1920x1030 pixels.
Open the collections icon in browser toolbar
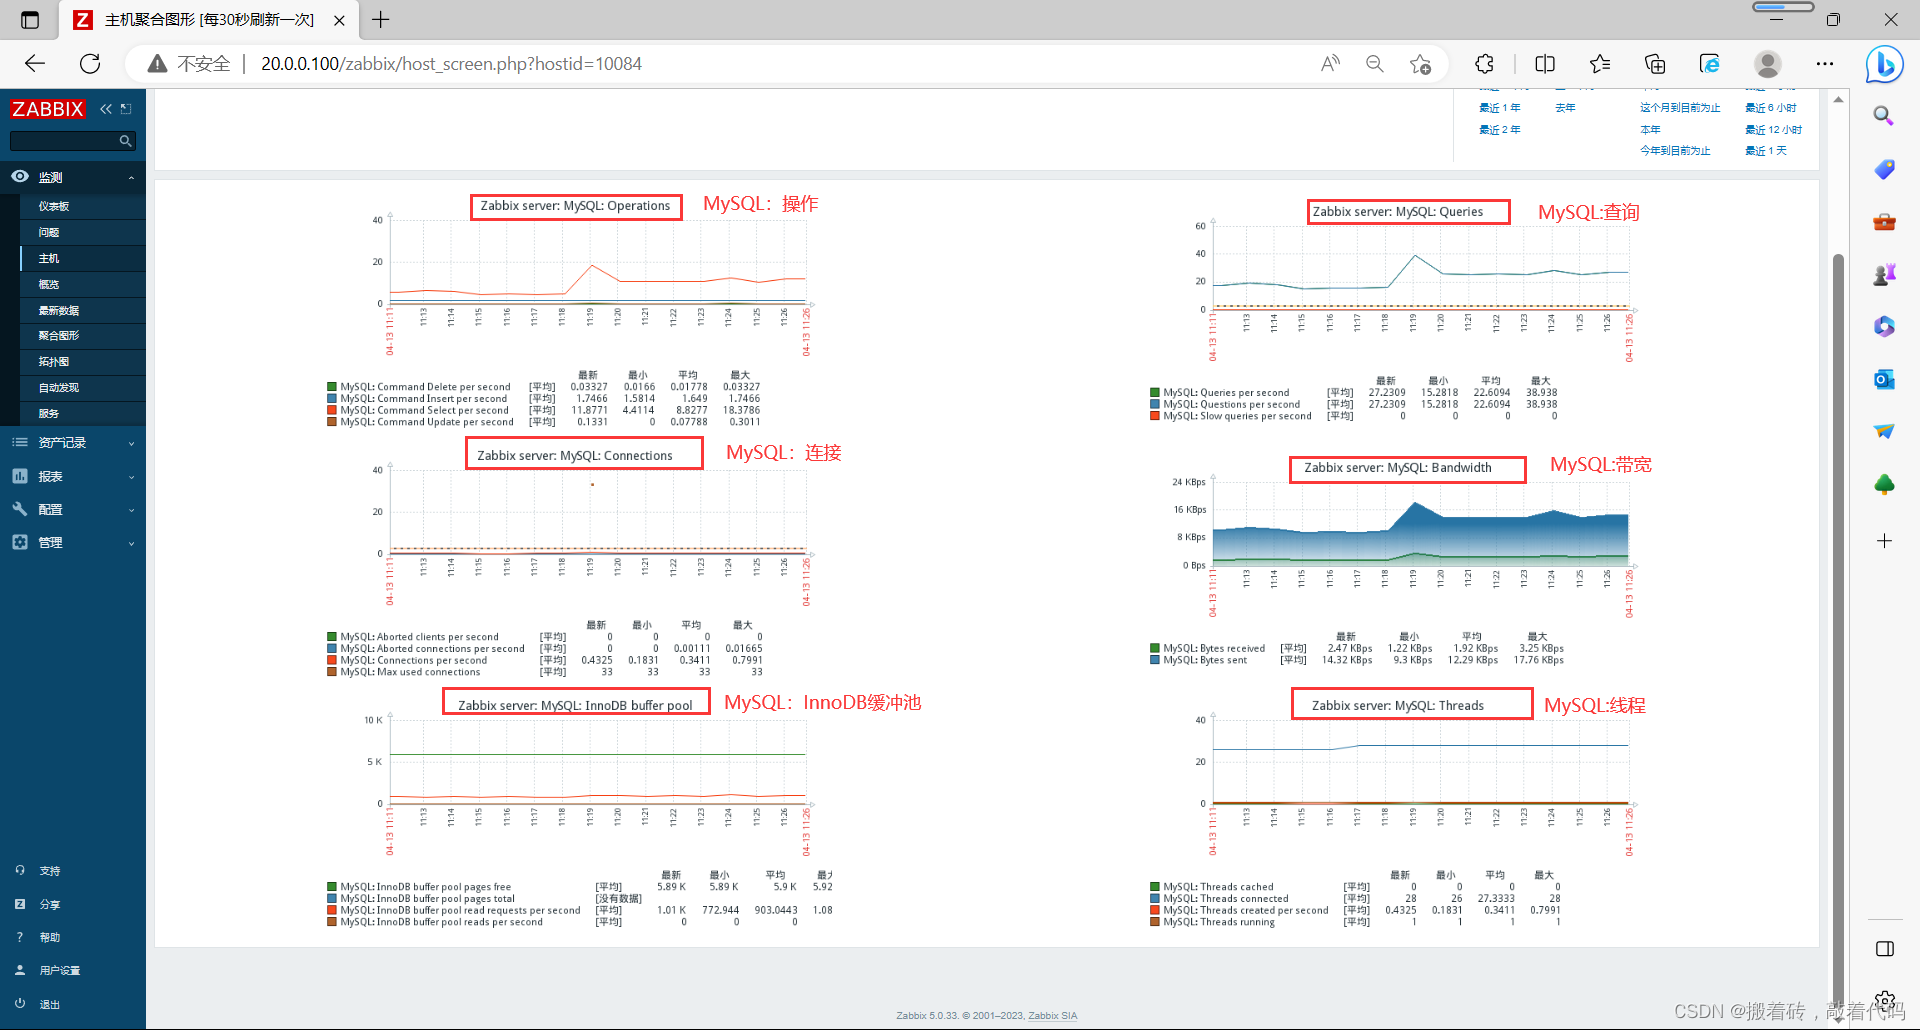click(1655, 64)
